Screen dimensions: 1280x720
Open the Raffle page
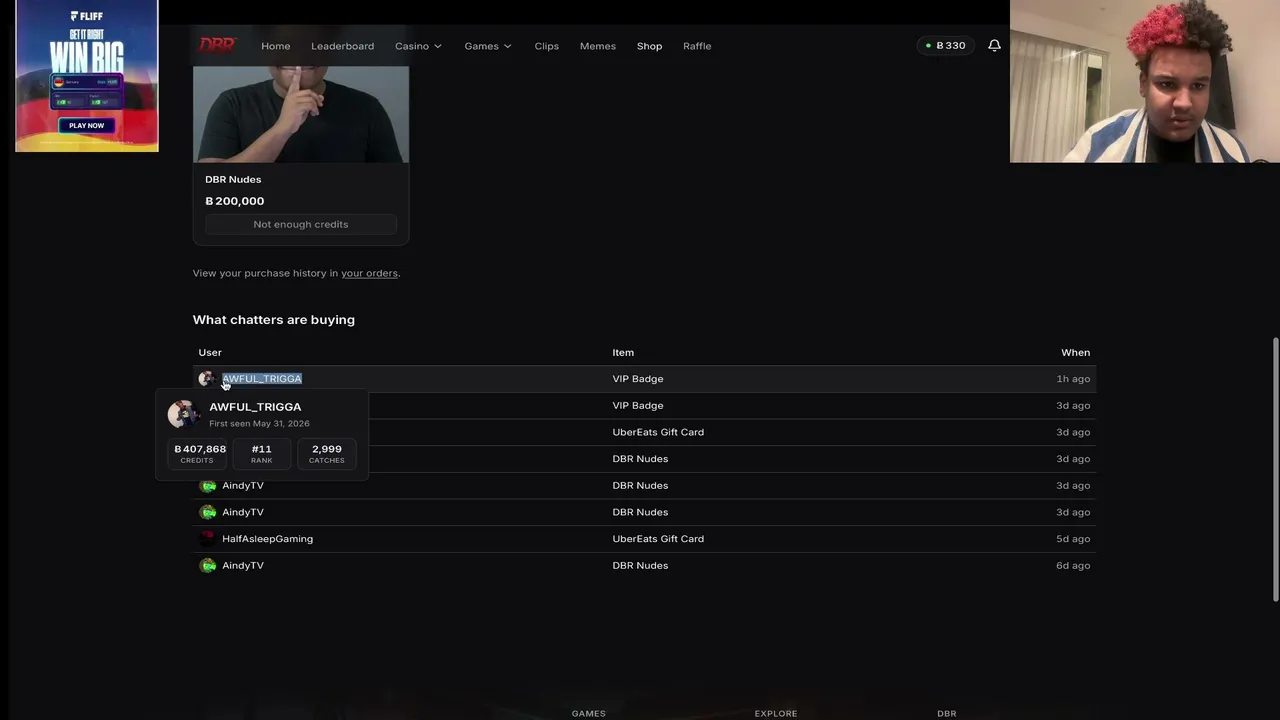pos(697,46)
